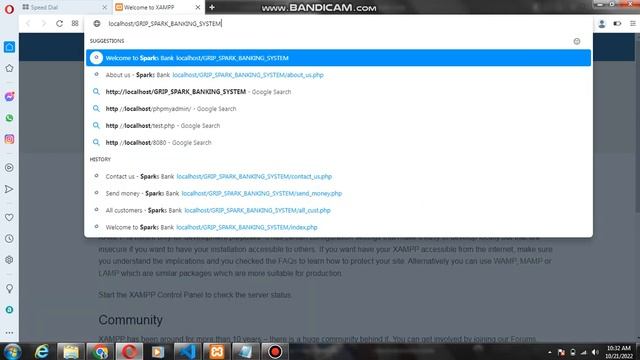Open Windows Start button
Viewport: 640px width, 360px height.
[12, 351]
